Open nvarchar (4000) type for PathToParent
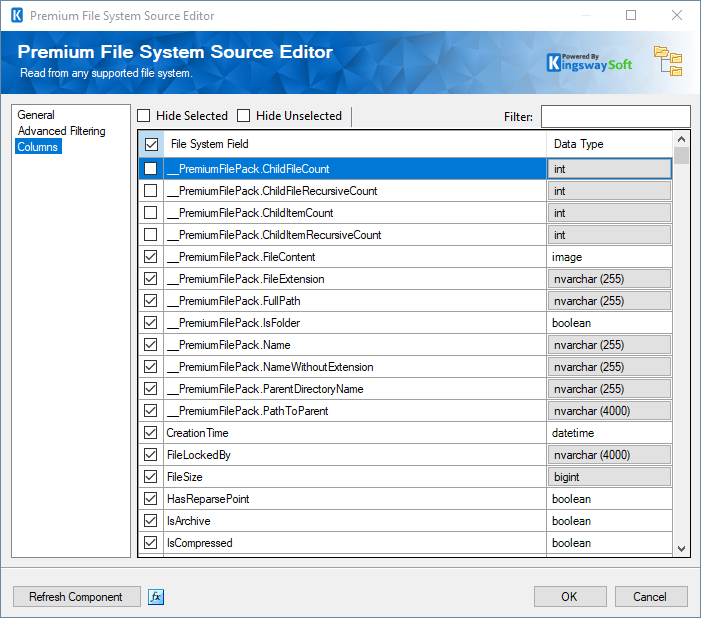 point(609,411)
